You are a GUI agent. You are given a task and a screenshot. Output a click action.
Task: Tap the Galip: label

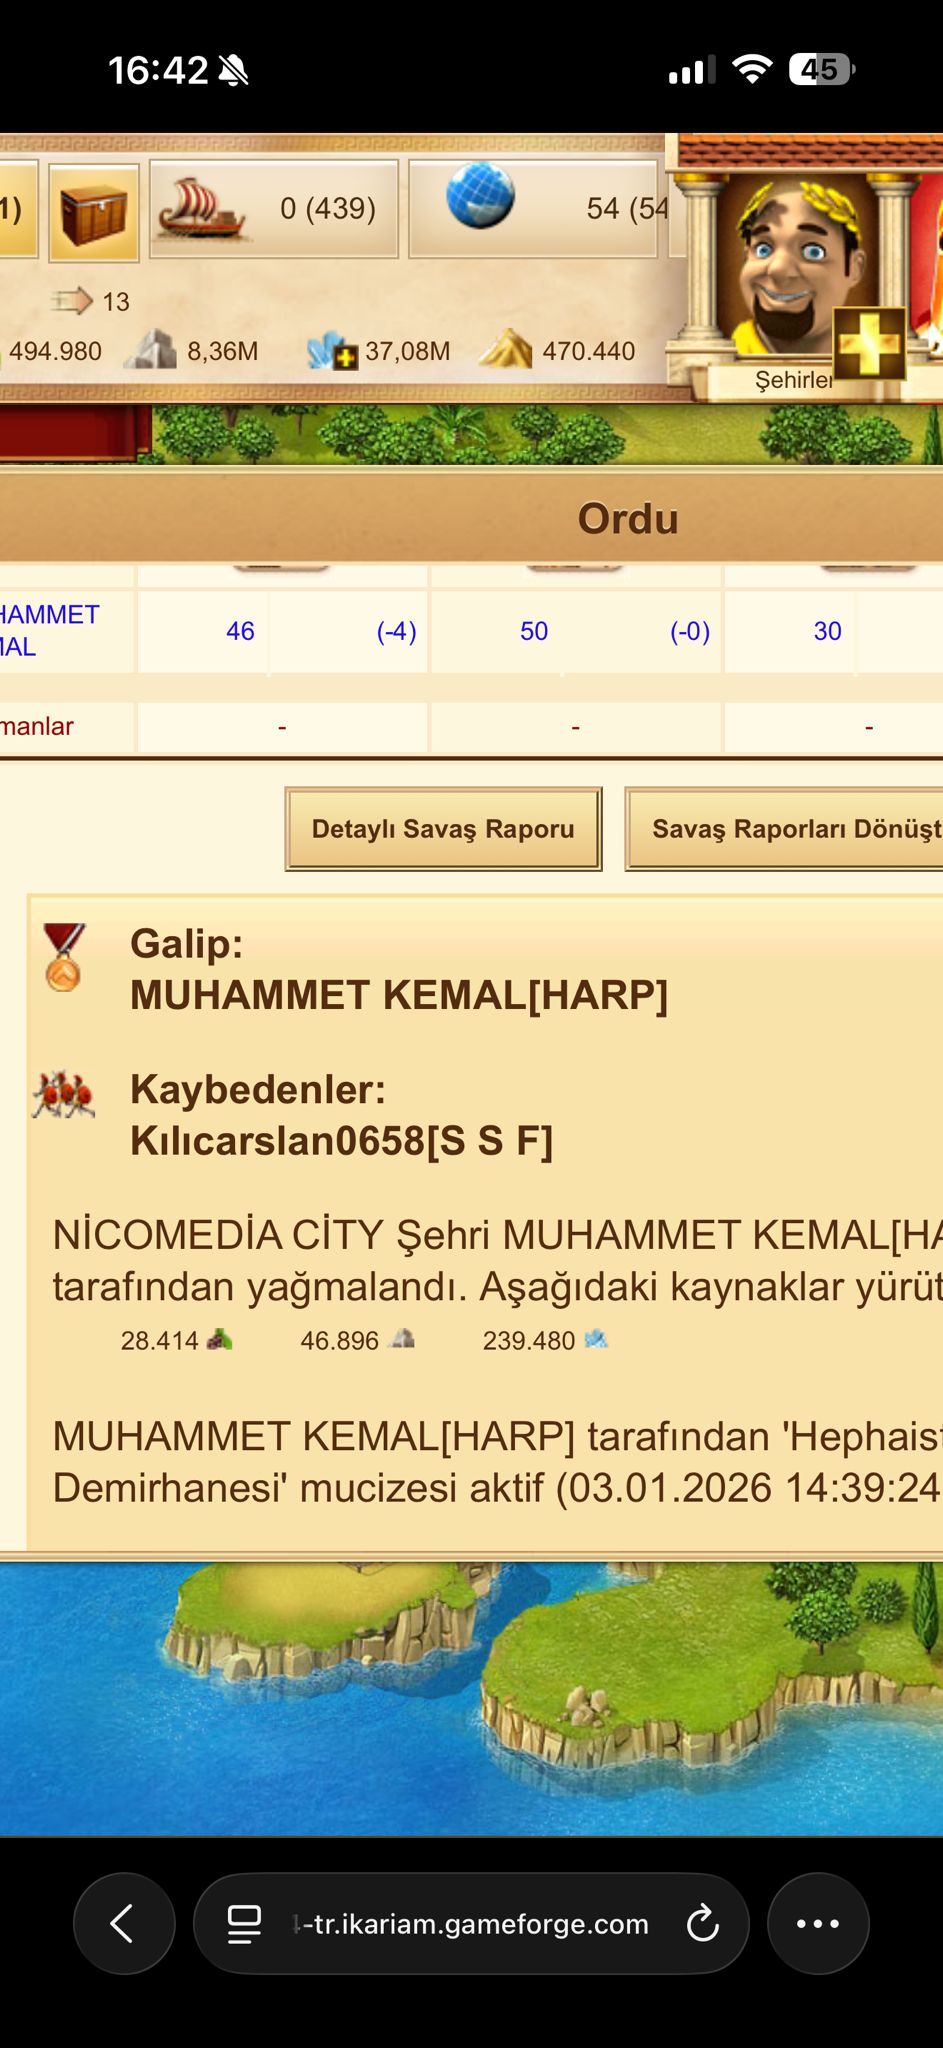coord(187,944)
